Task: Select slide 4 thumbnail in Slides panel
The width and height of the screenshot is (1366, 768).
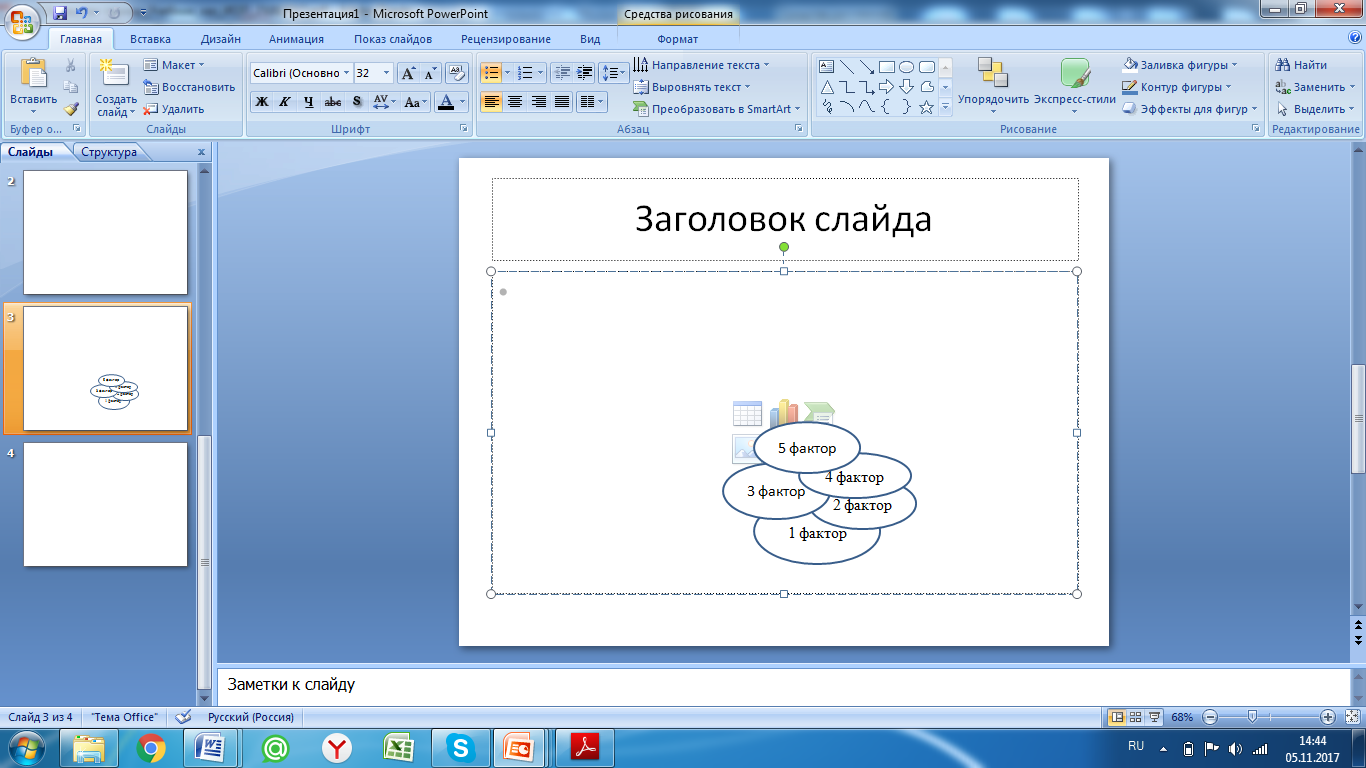Action: pos(105,504)
